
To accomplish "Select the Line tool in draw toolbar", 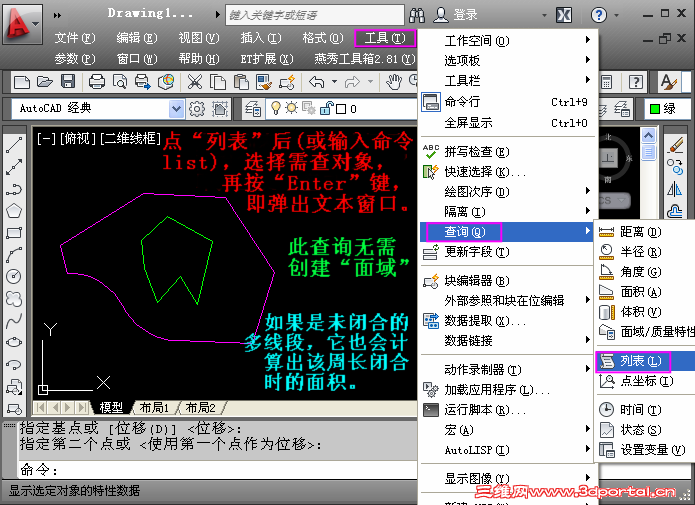I will point(14,145).
